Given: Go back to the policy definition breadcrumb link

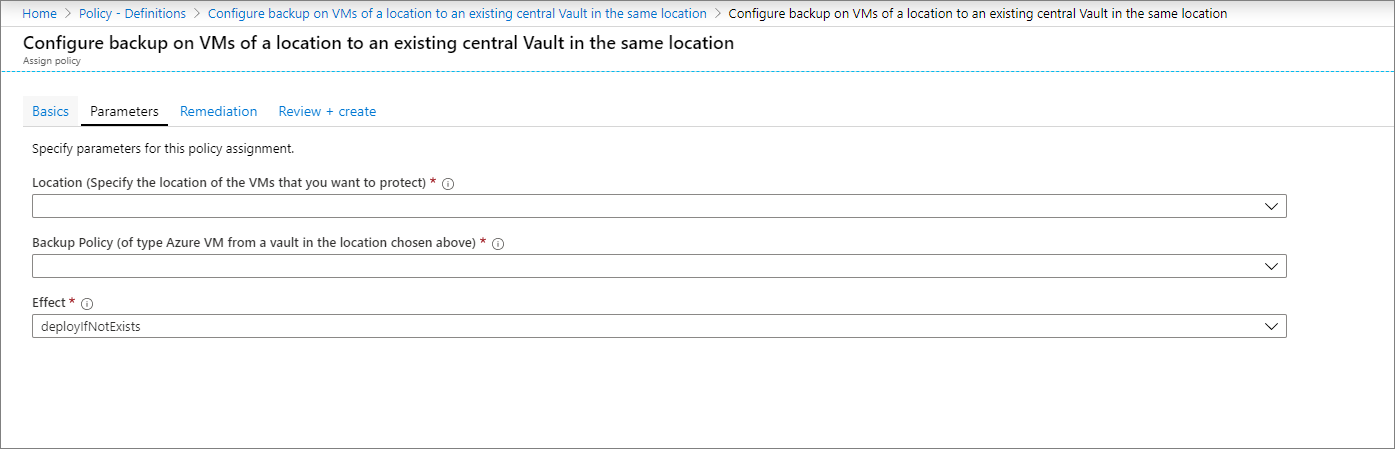Looking at the screenshot, I should [x=457, y=13].
